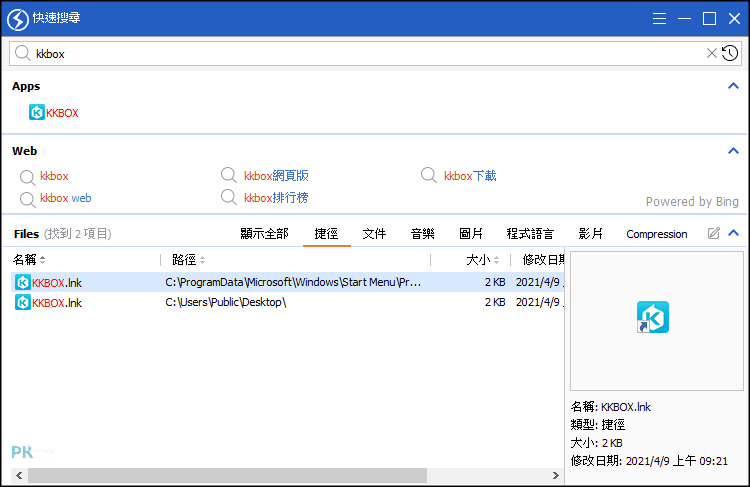750x487 pixels.
Task: Click magnifier icon beside kkbox排行榜
Action: tap(229, 197)
